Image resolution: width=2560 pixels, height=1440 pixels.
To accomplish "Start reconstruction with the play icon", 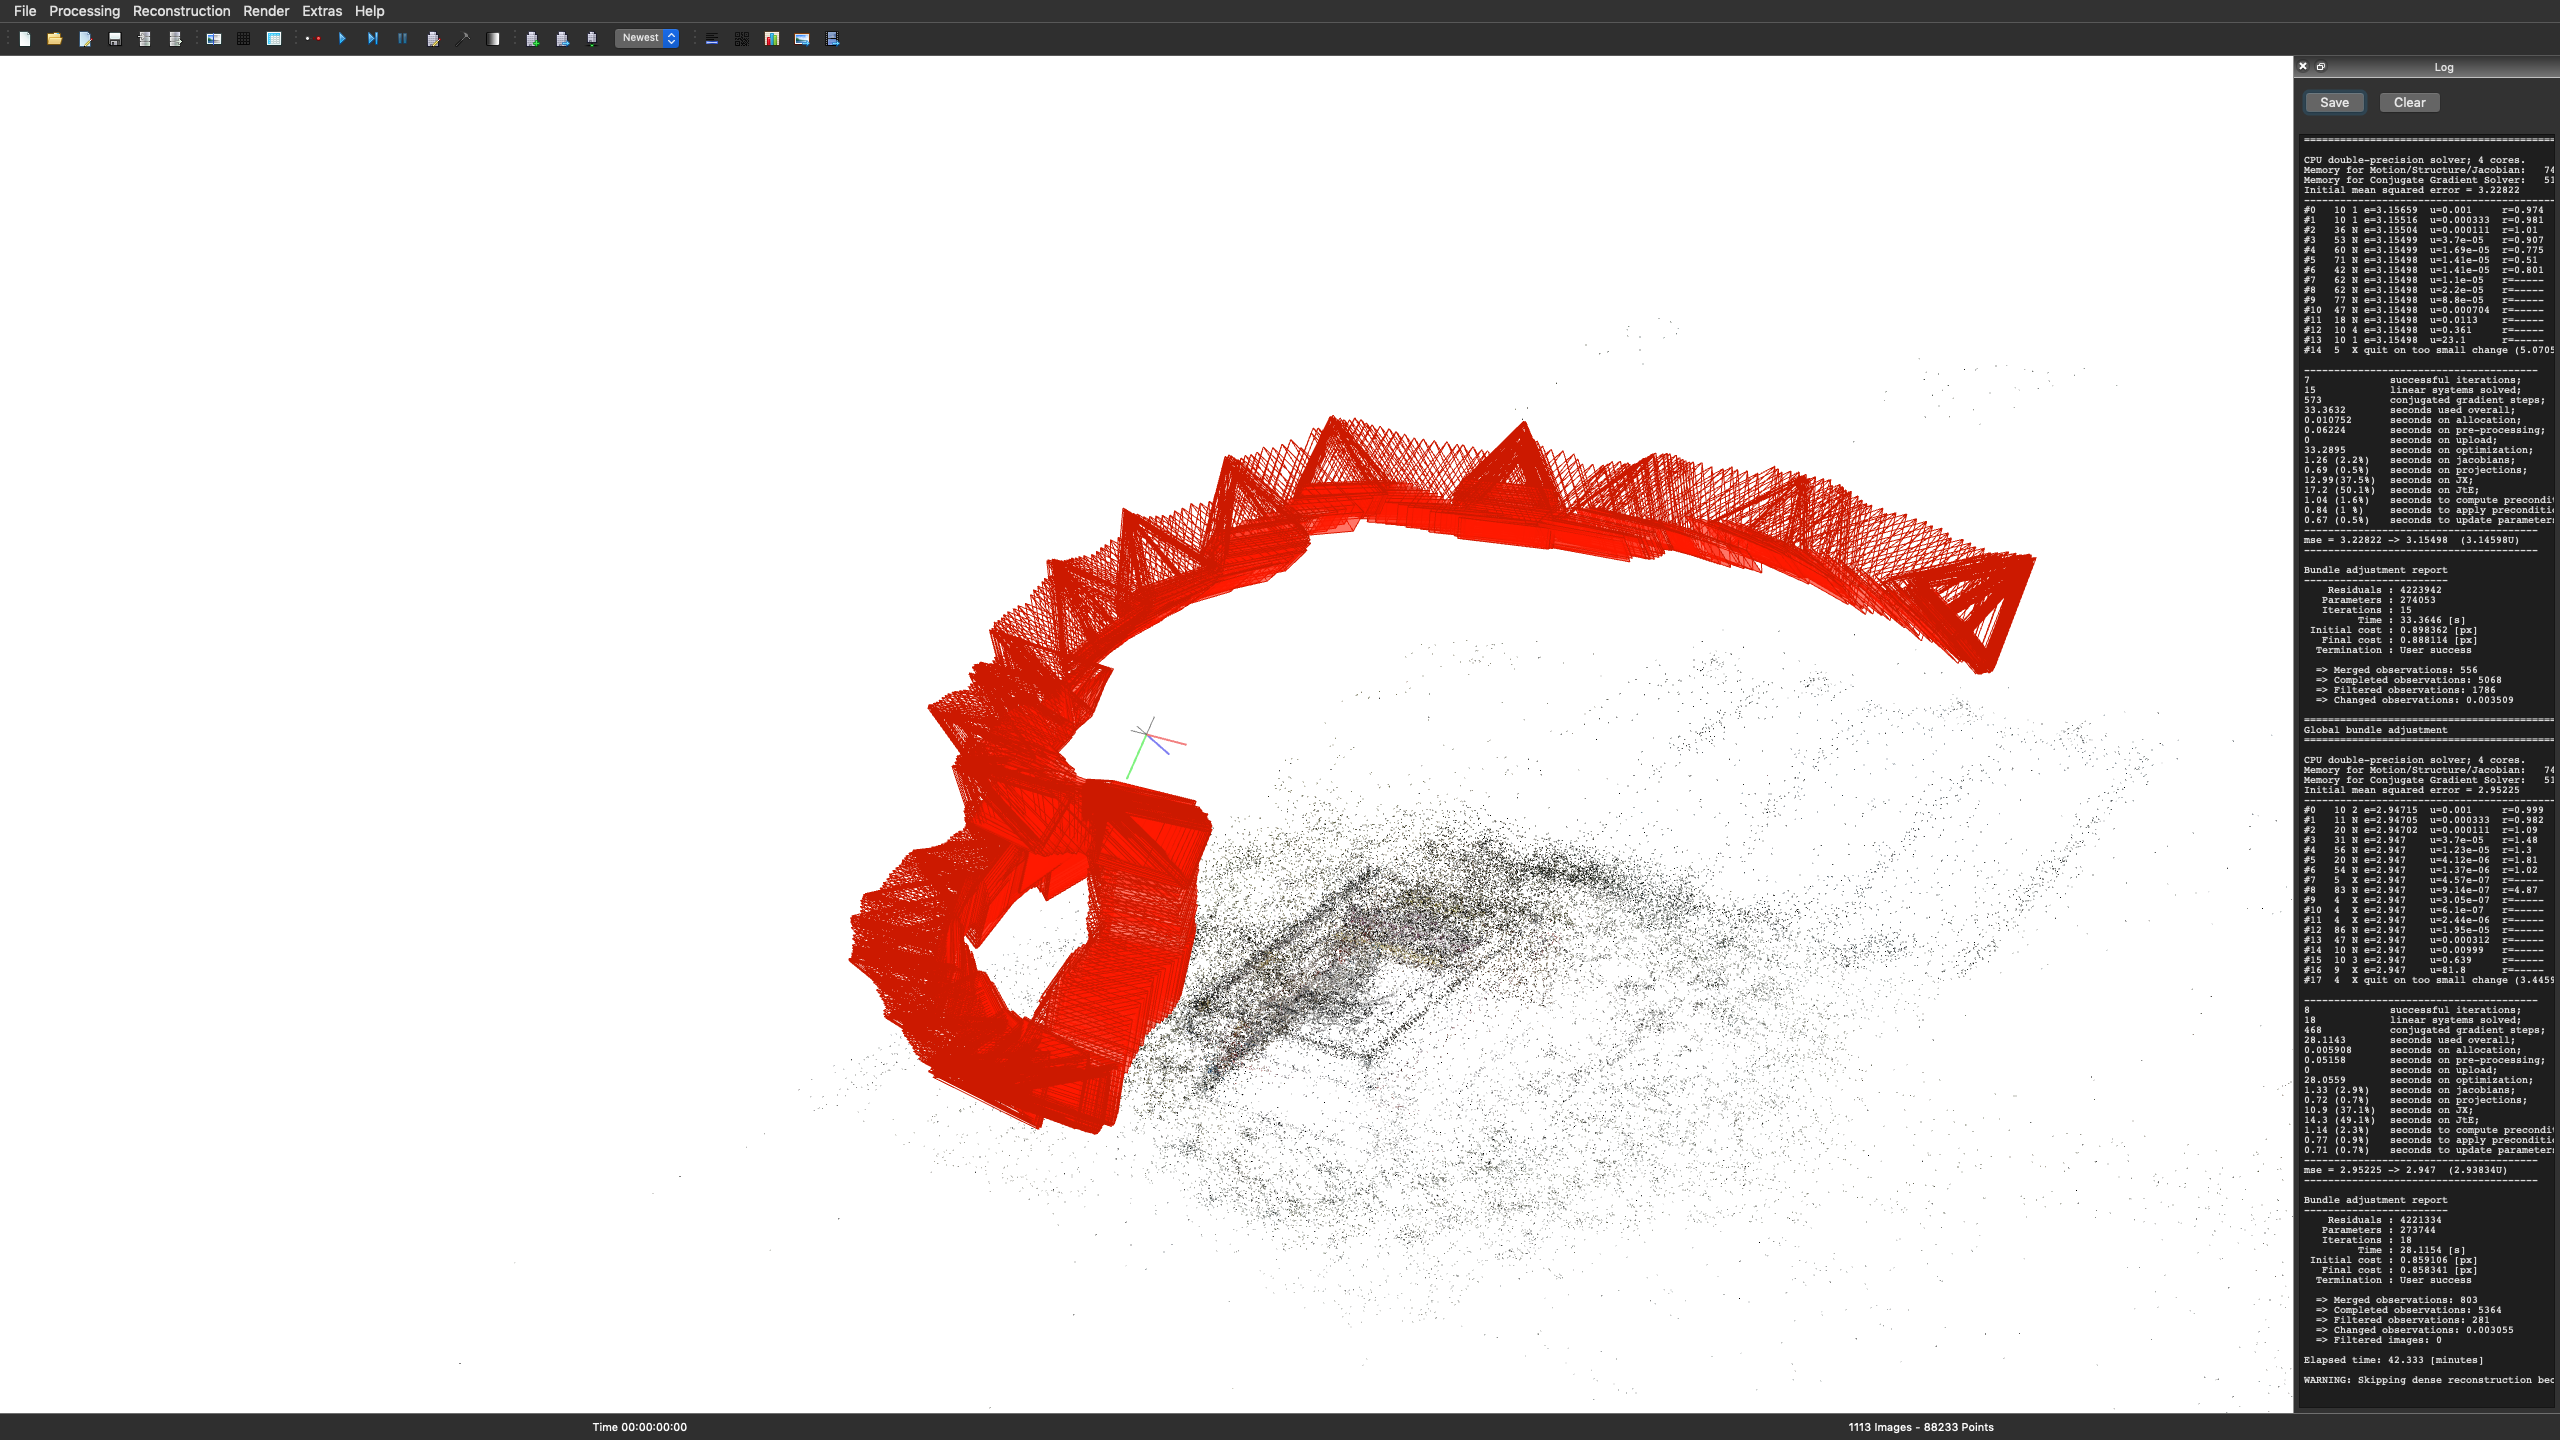I will coord(342,39).
